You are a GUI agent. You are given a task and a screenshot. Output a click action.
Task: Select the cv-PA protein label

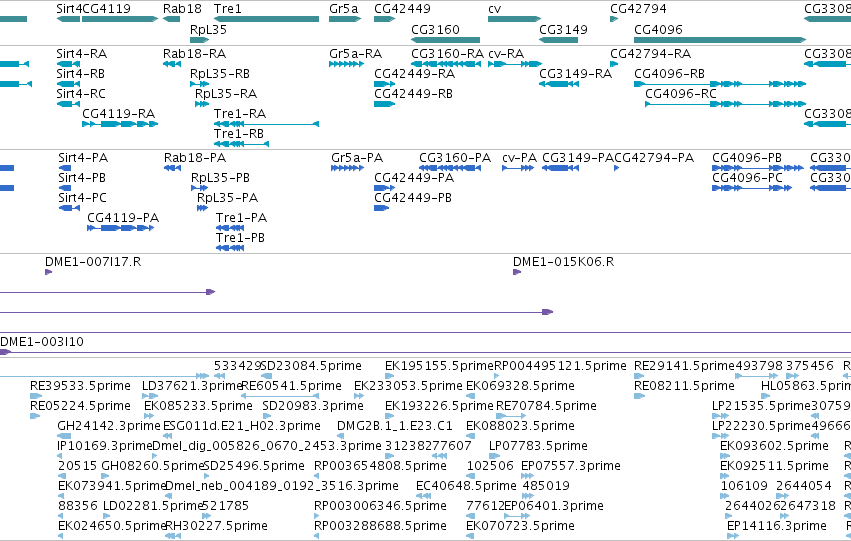[519, 158]
